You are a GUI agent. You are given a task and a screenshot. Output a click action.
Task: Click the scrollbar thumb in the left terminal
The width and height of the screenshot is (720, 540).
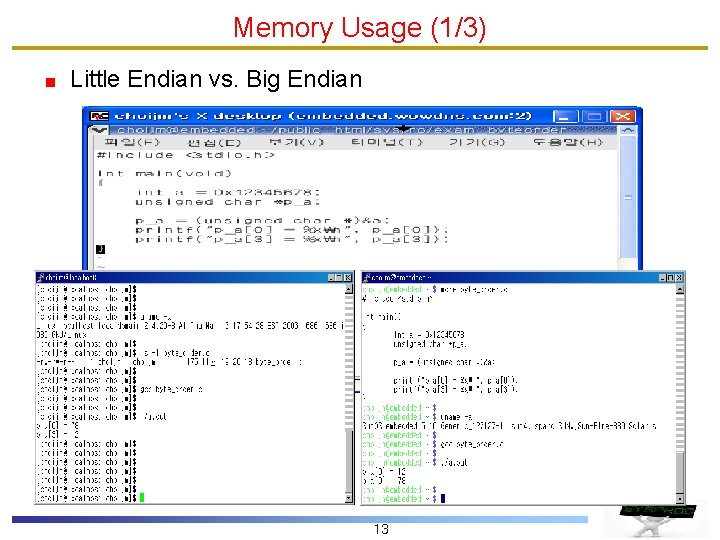point(349,461)
